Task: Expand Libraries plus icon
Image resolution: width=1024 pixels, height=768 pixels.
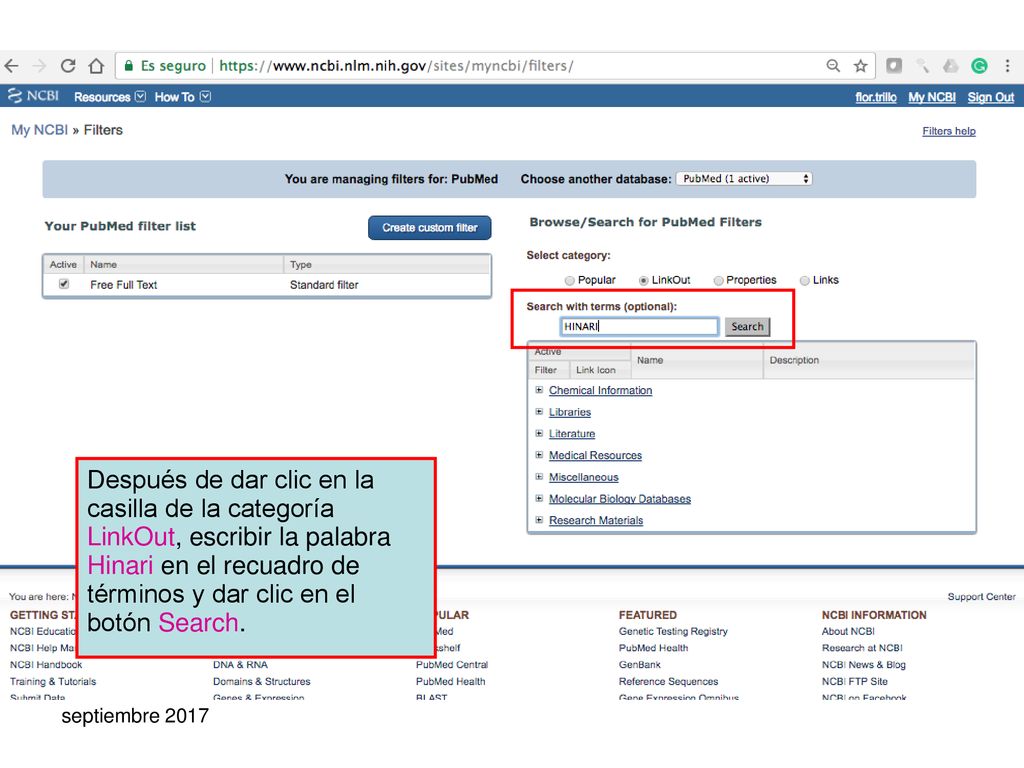Action: tap(539, 411)
